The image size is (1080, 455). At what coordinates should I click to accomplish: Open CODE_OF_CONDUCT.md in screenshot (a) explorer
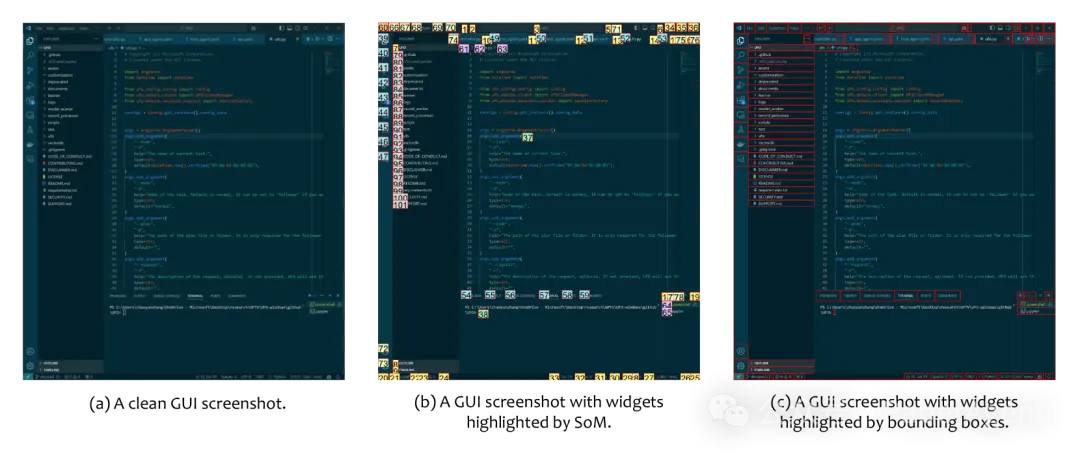(70, 156)
